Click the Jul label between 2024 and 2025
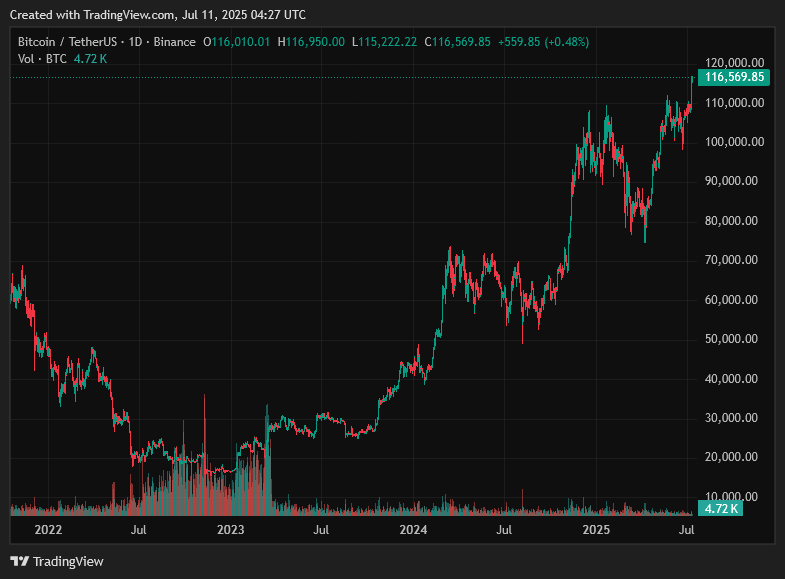This screenshot has height=579, width=785. [x=504, y=530]
